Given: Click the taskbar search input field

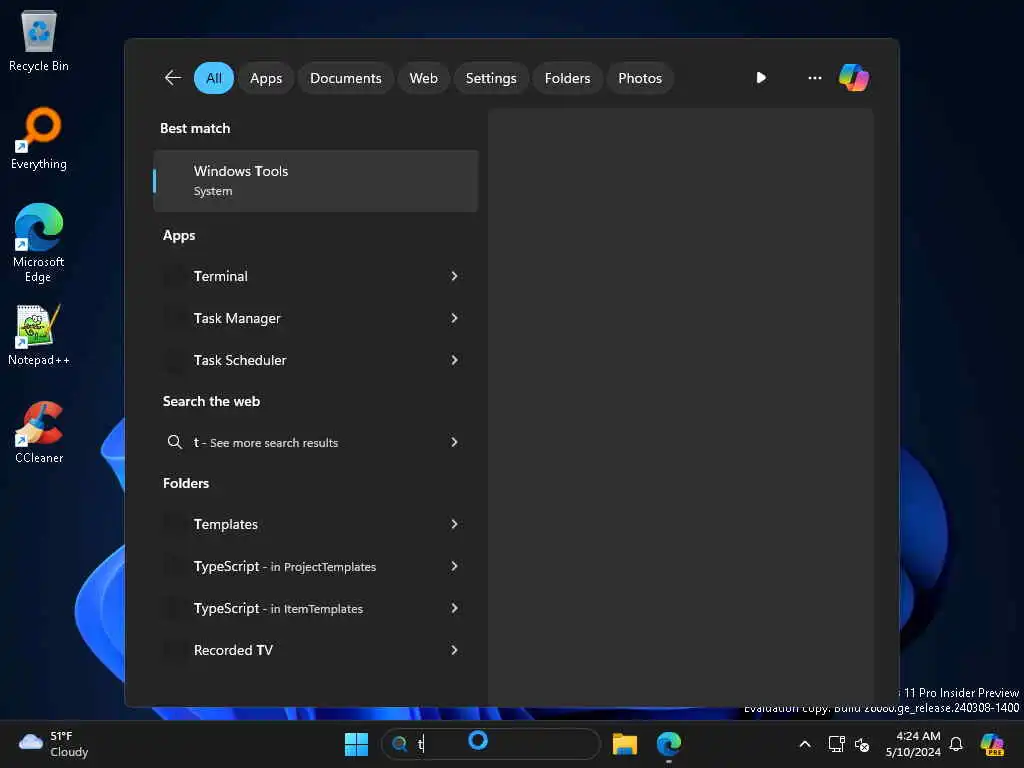Looking at the screenshot, I should pyautogui.click(x=490, y=744).
